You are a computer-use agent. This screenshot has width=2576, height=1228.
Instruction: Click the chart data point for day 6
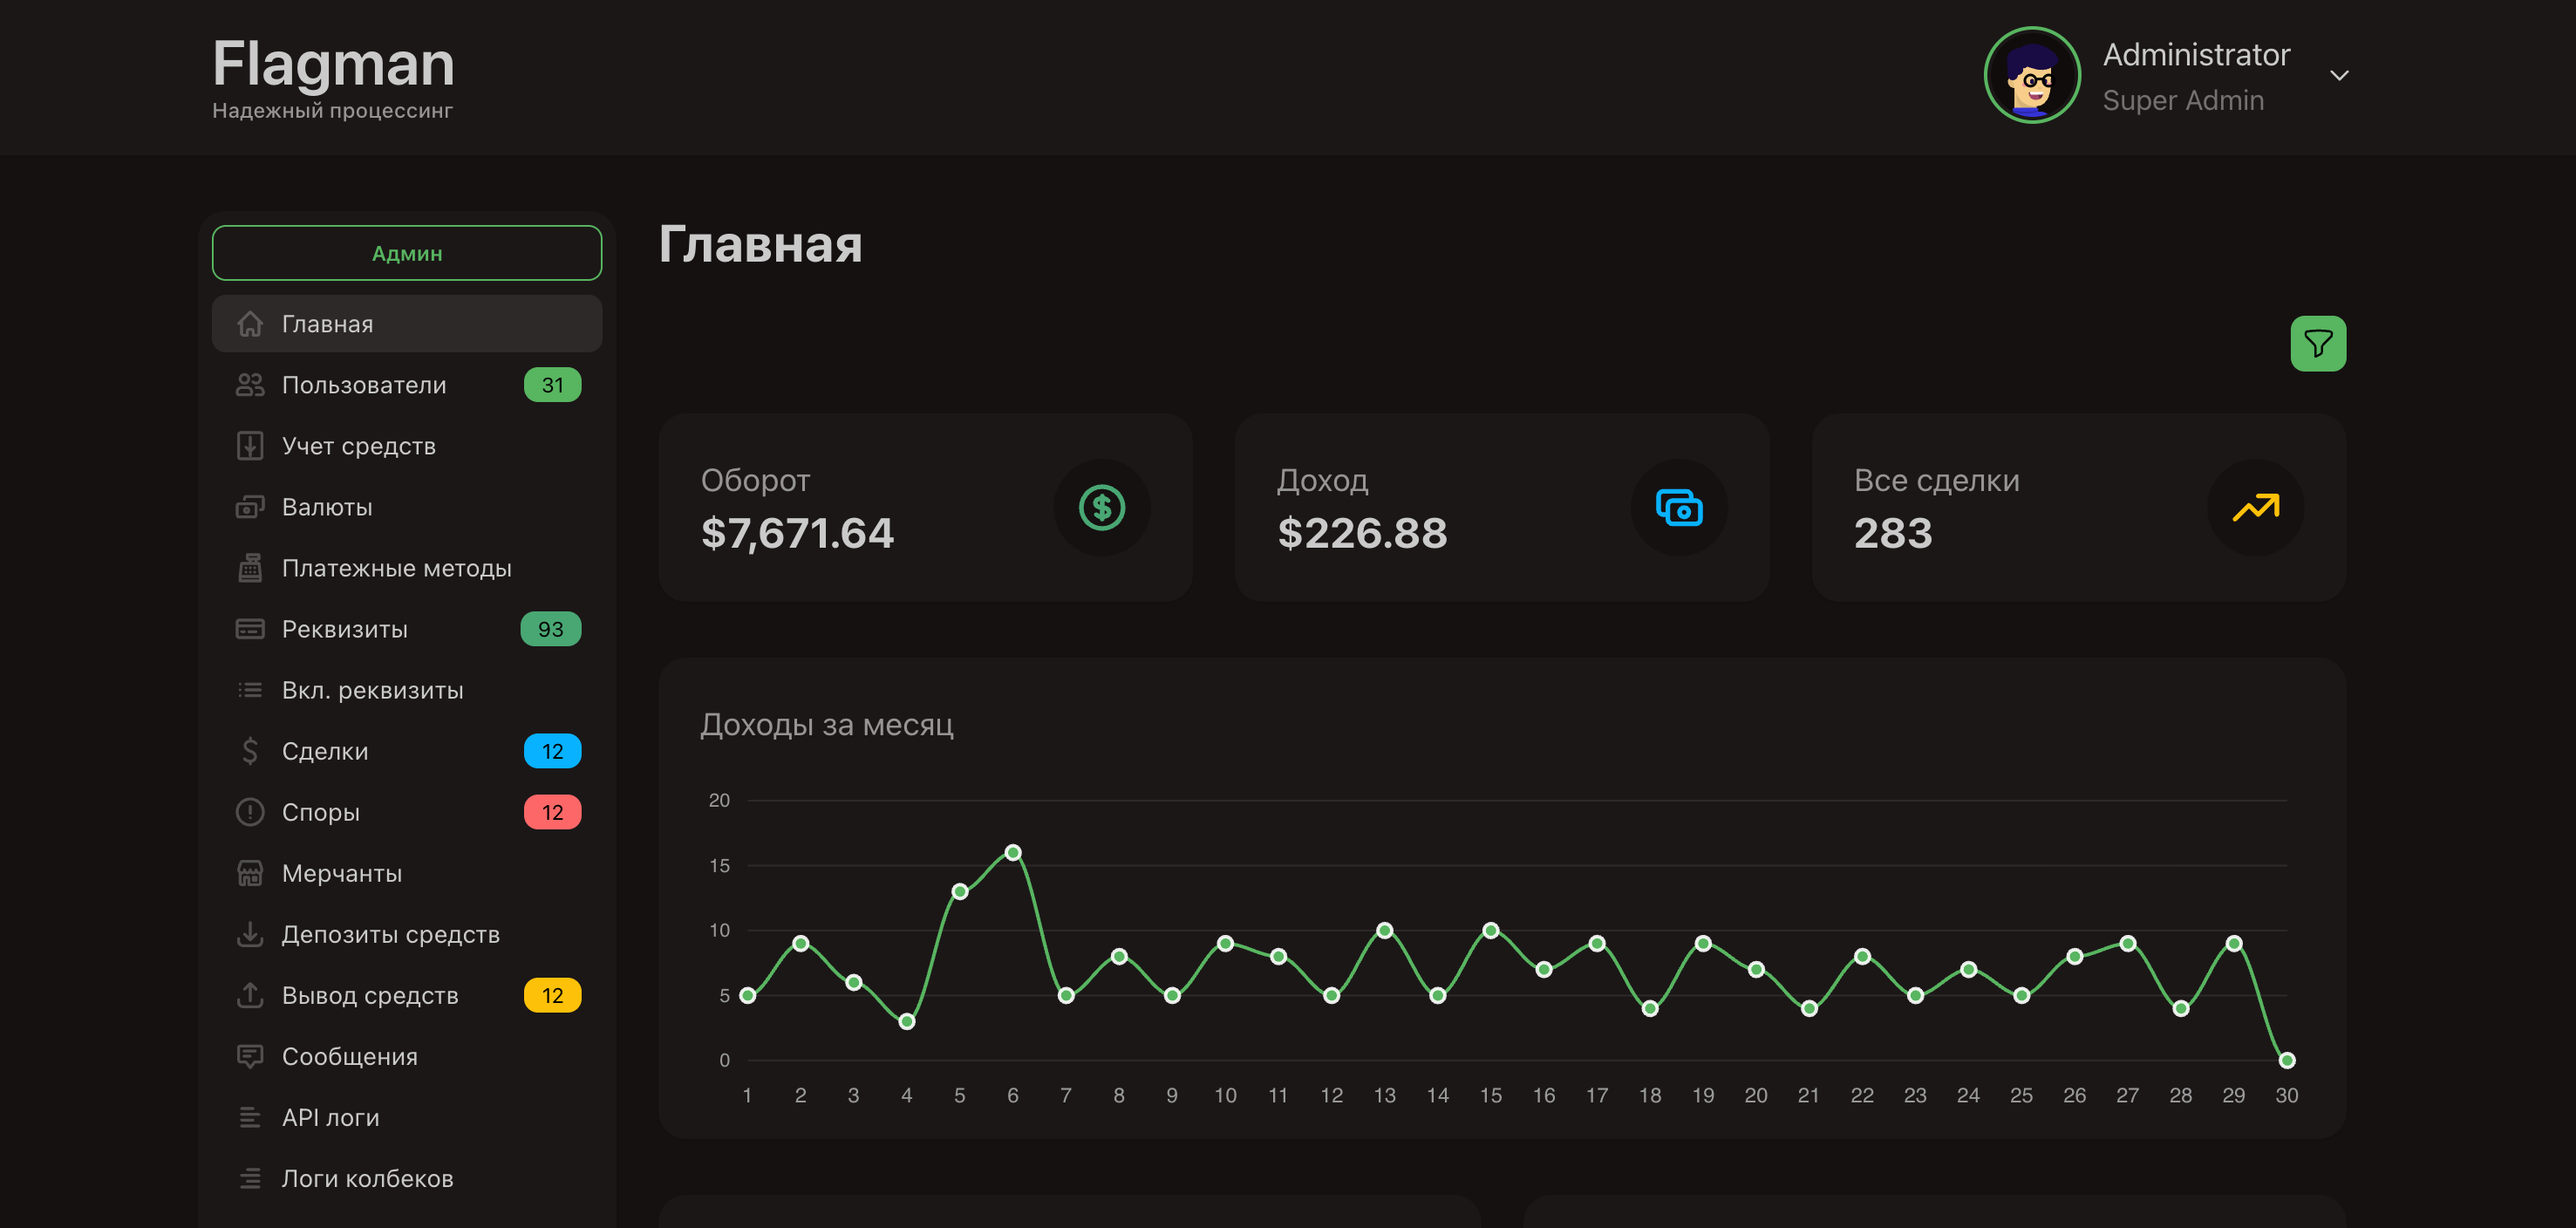tap(1012, 853)
